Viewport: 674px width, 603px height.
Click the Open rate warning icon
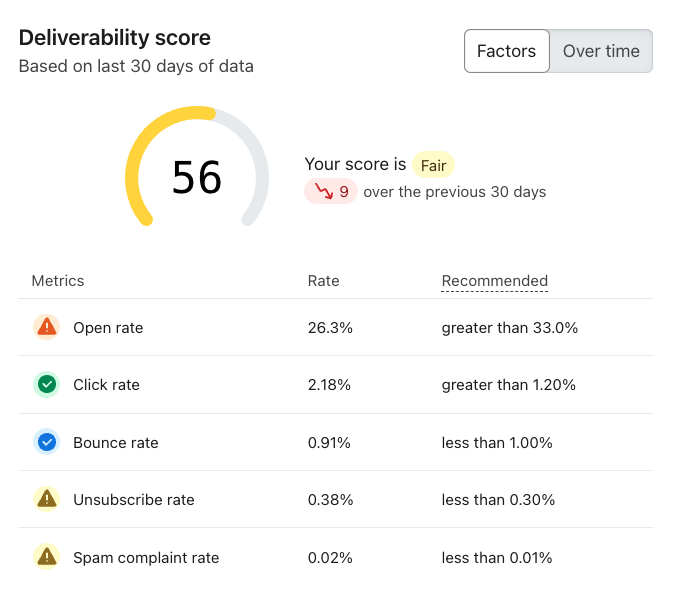[x=46, y=327]
